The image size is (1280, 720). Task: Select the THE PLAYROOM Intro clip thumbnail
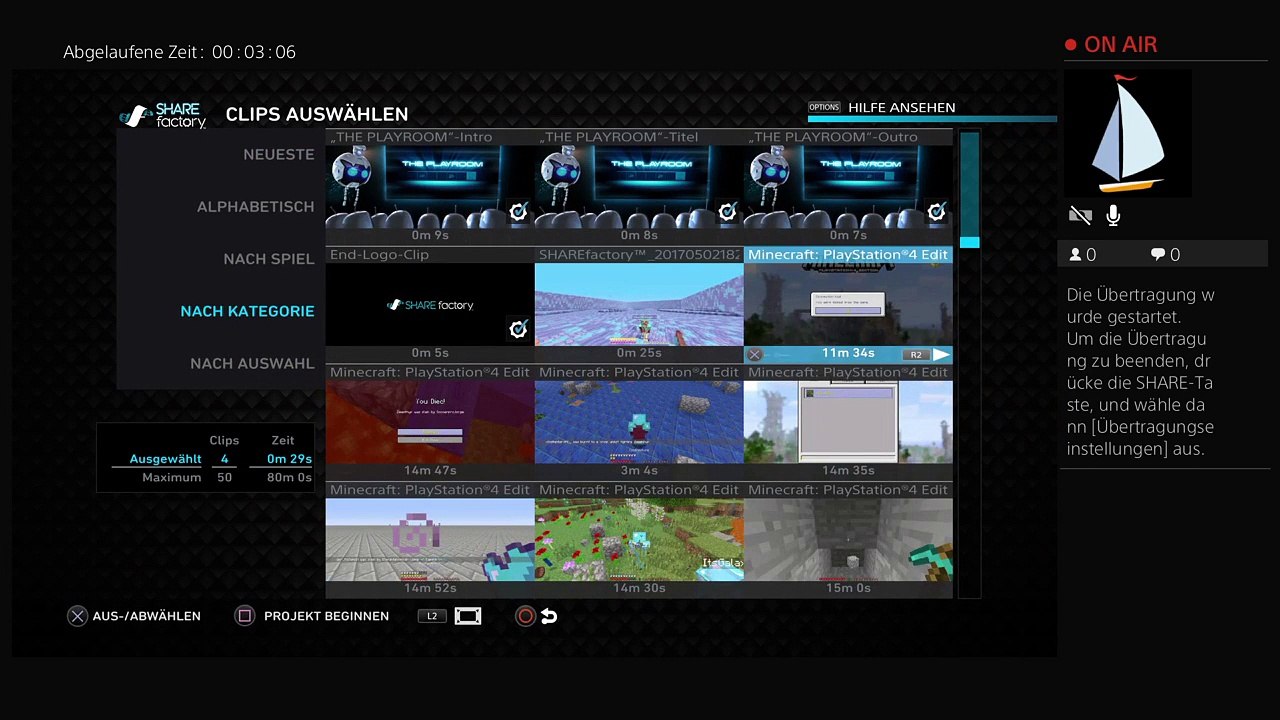point(430,187)
